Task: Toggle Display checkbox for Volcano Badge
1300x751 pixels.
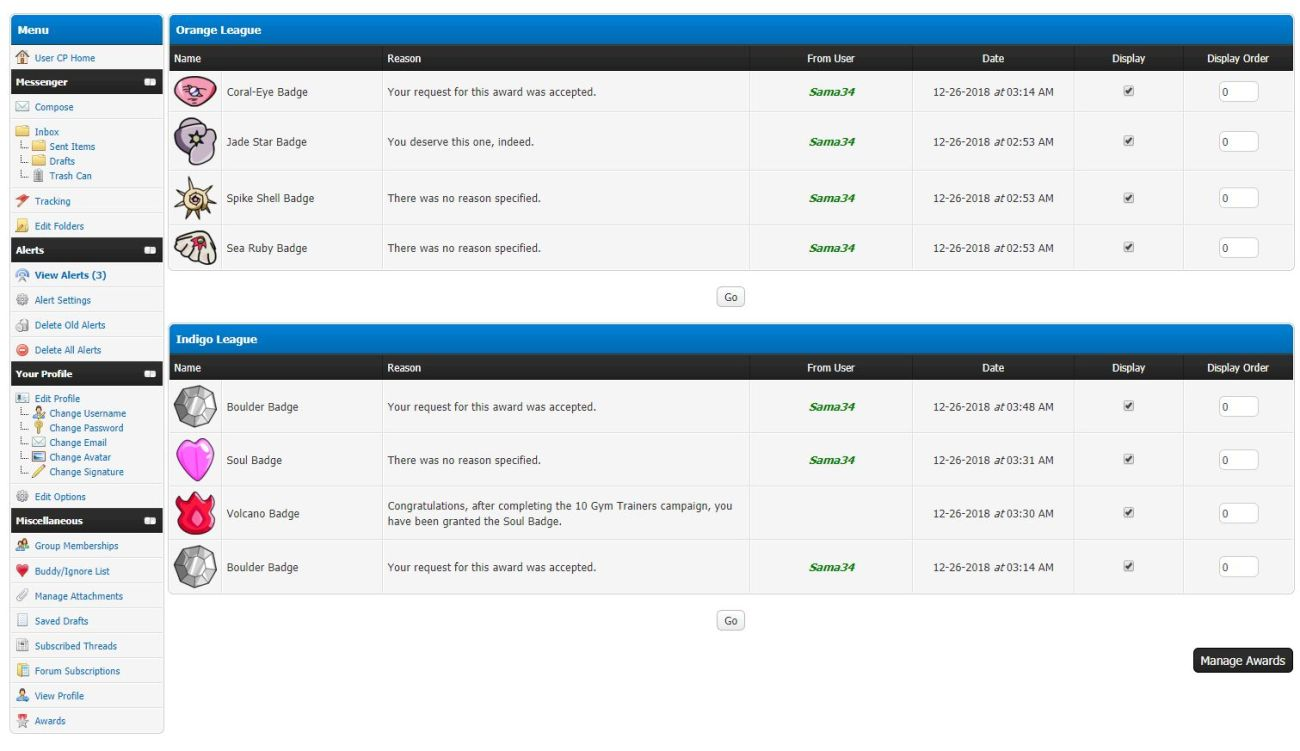Action: pos(1128,513)
